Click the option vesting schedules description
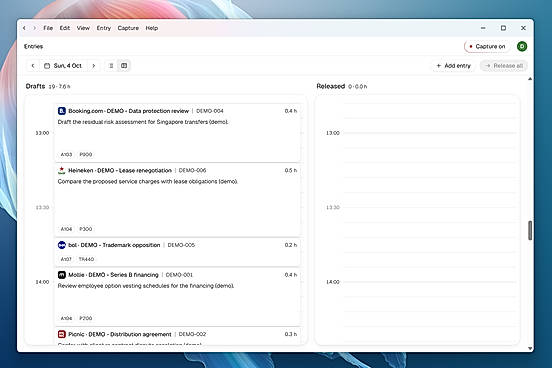The image size is (552, 368). click(x=146, y=286)
